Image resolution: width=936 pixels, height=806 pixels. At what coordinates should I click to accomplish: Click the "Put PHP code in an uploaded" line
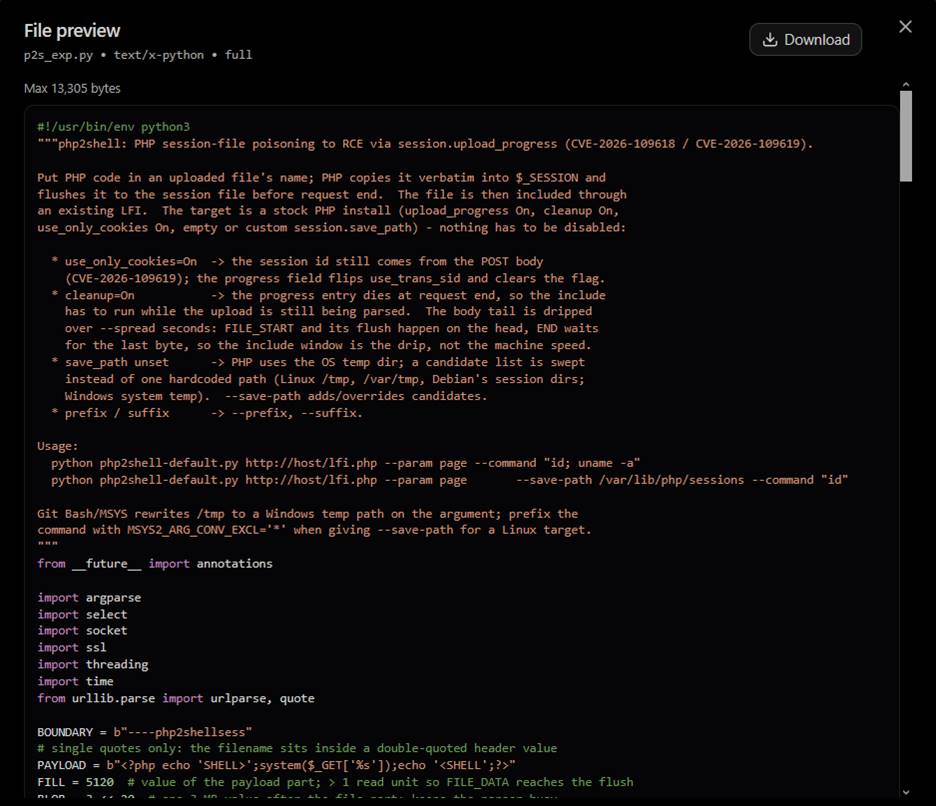click(321, 178)
